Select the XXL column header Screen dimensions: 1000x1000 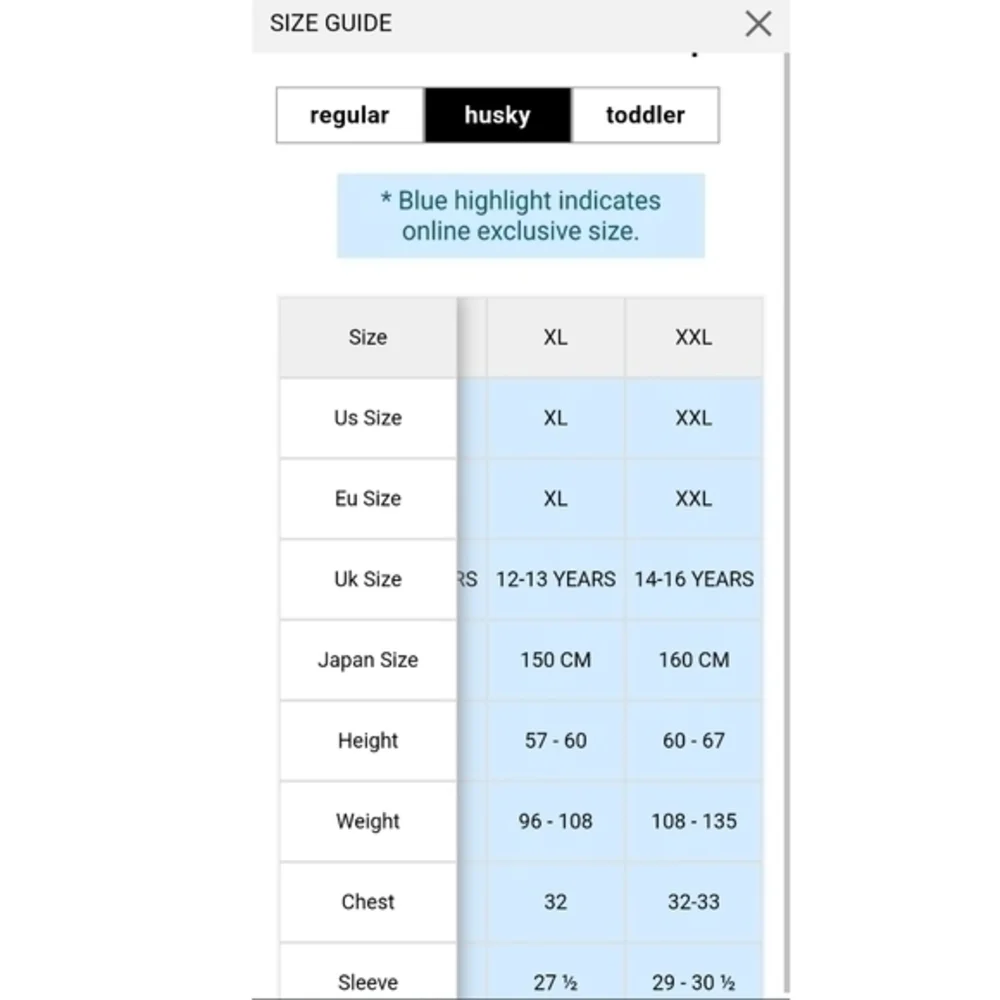pyautogui.click(x=694, y=337)
